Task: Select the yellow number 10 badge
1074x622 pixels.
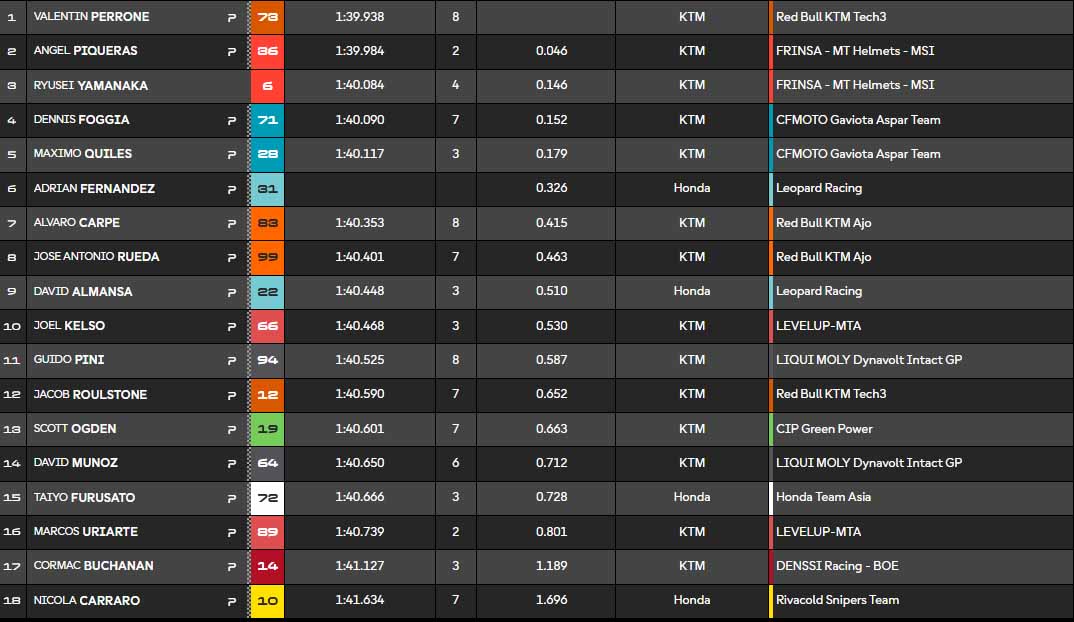Action: pyautogui.click(x=268, y=601)
